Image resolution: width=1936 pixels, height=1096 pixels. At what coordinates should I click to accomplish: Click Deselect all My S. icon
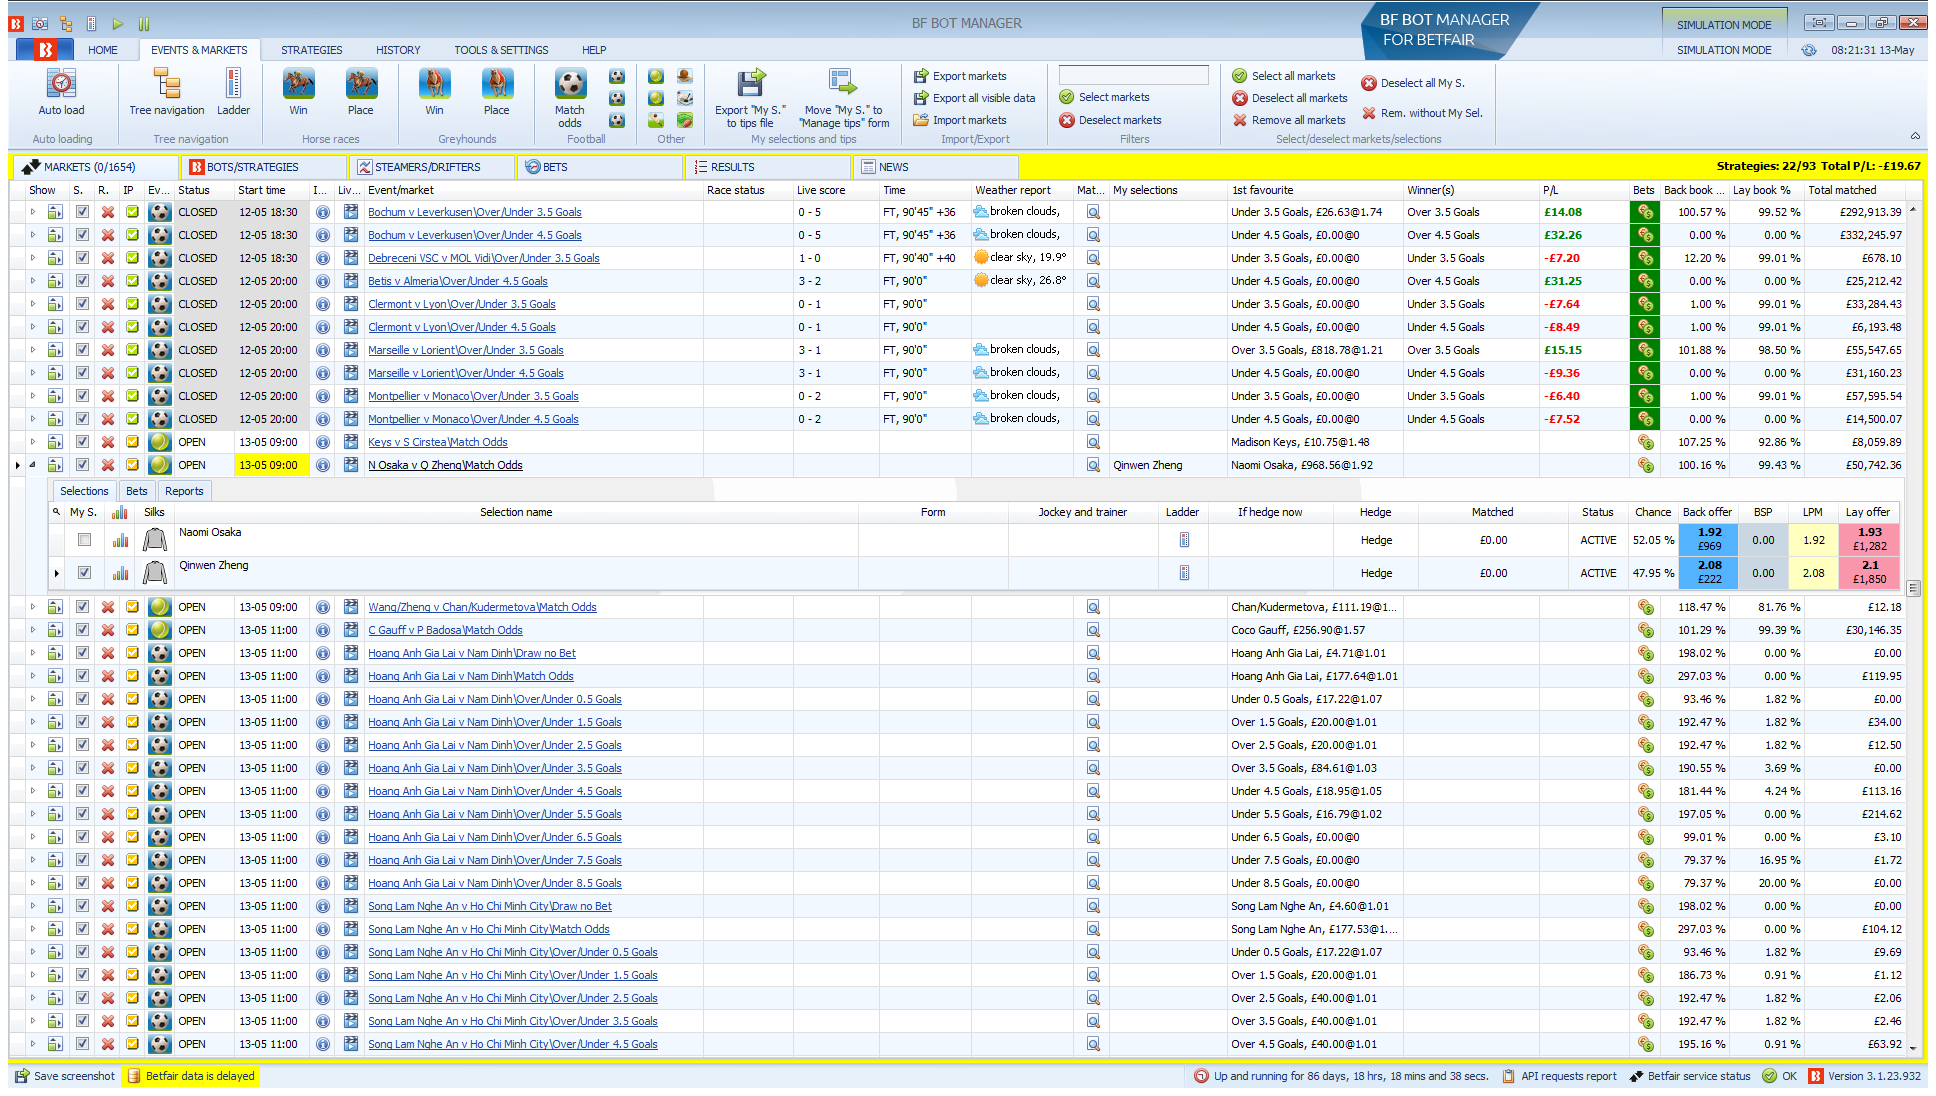pyautogui.click(x=1368, y=83)
